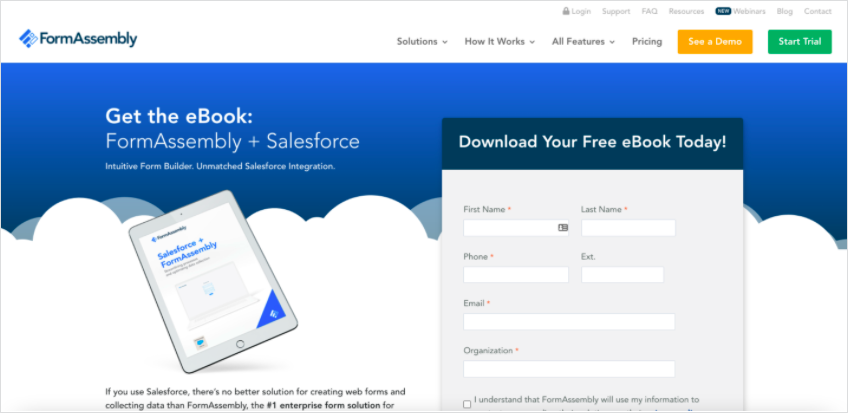Expand the Solutions dropdown menu
The height and width of the screenshot is (414, 848).
tap(422, 42)
